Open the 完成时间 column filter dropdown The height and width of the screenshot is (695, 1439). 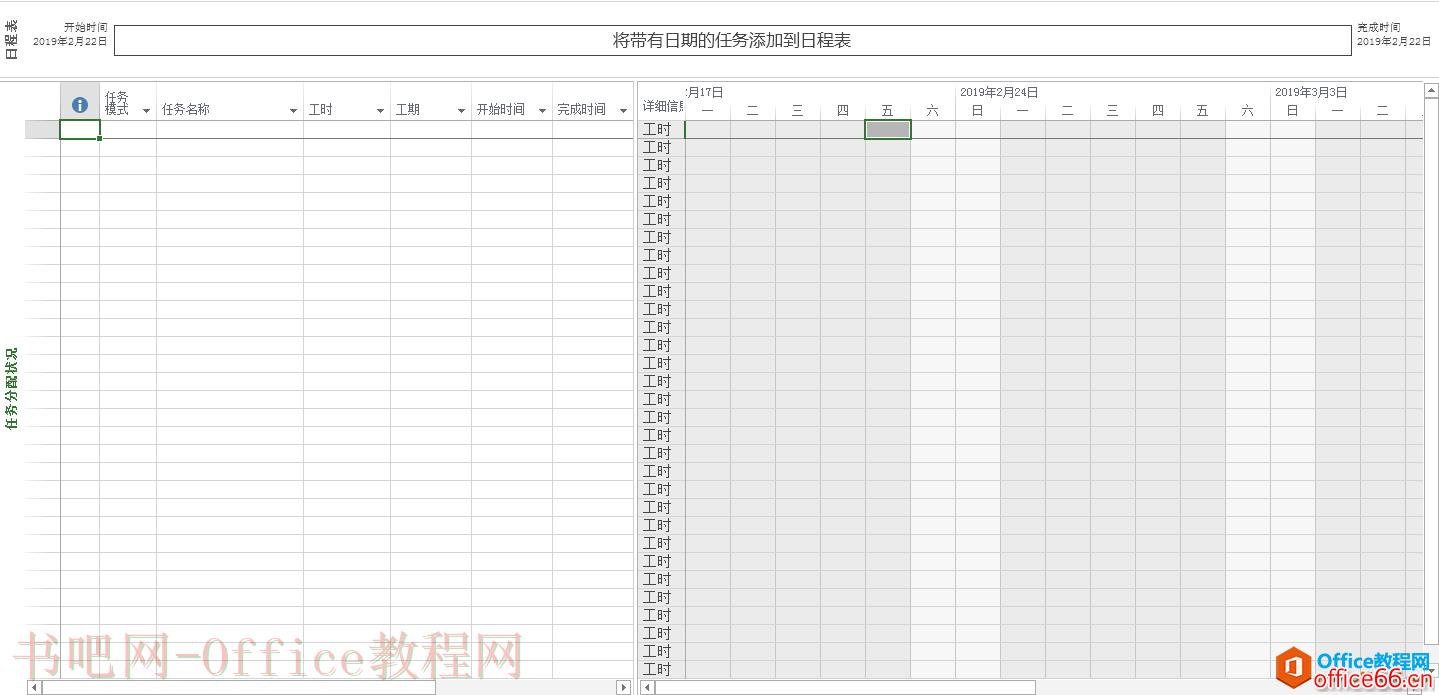pos(623,110)
